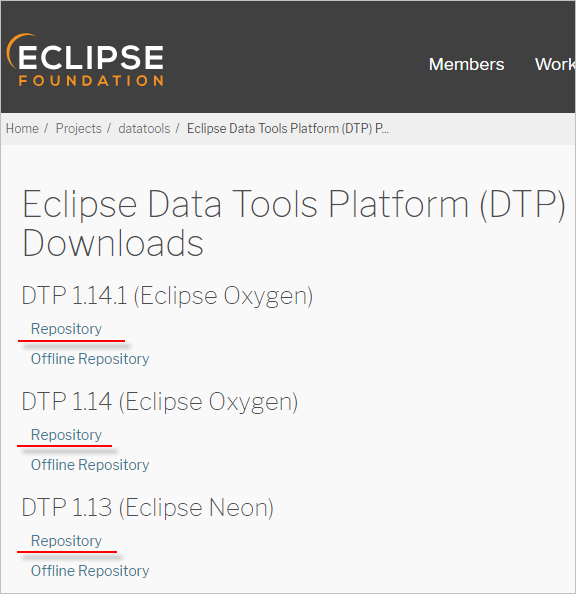Click empty area of the dark header bar
Image resolution: width=576 pixels, height=594 pixels.
(296, 57)
